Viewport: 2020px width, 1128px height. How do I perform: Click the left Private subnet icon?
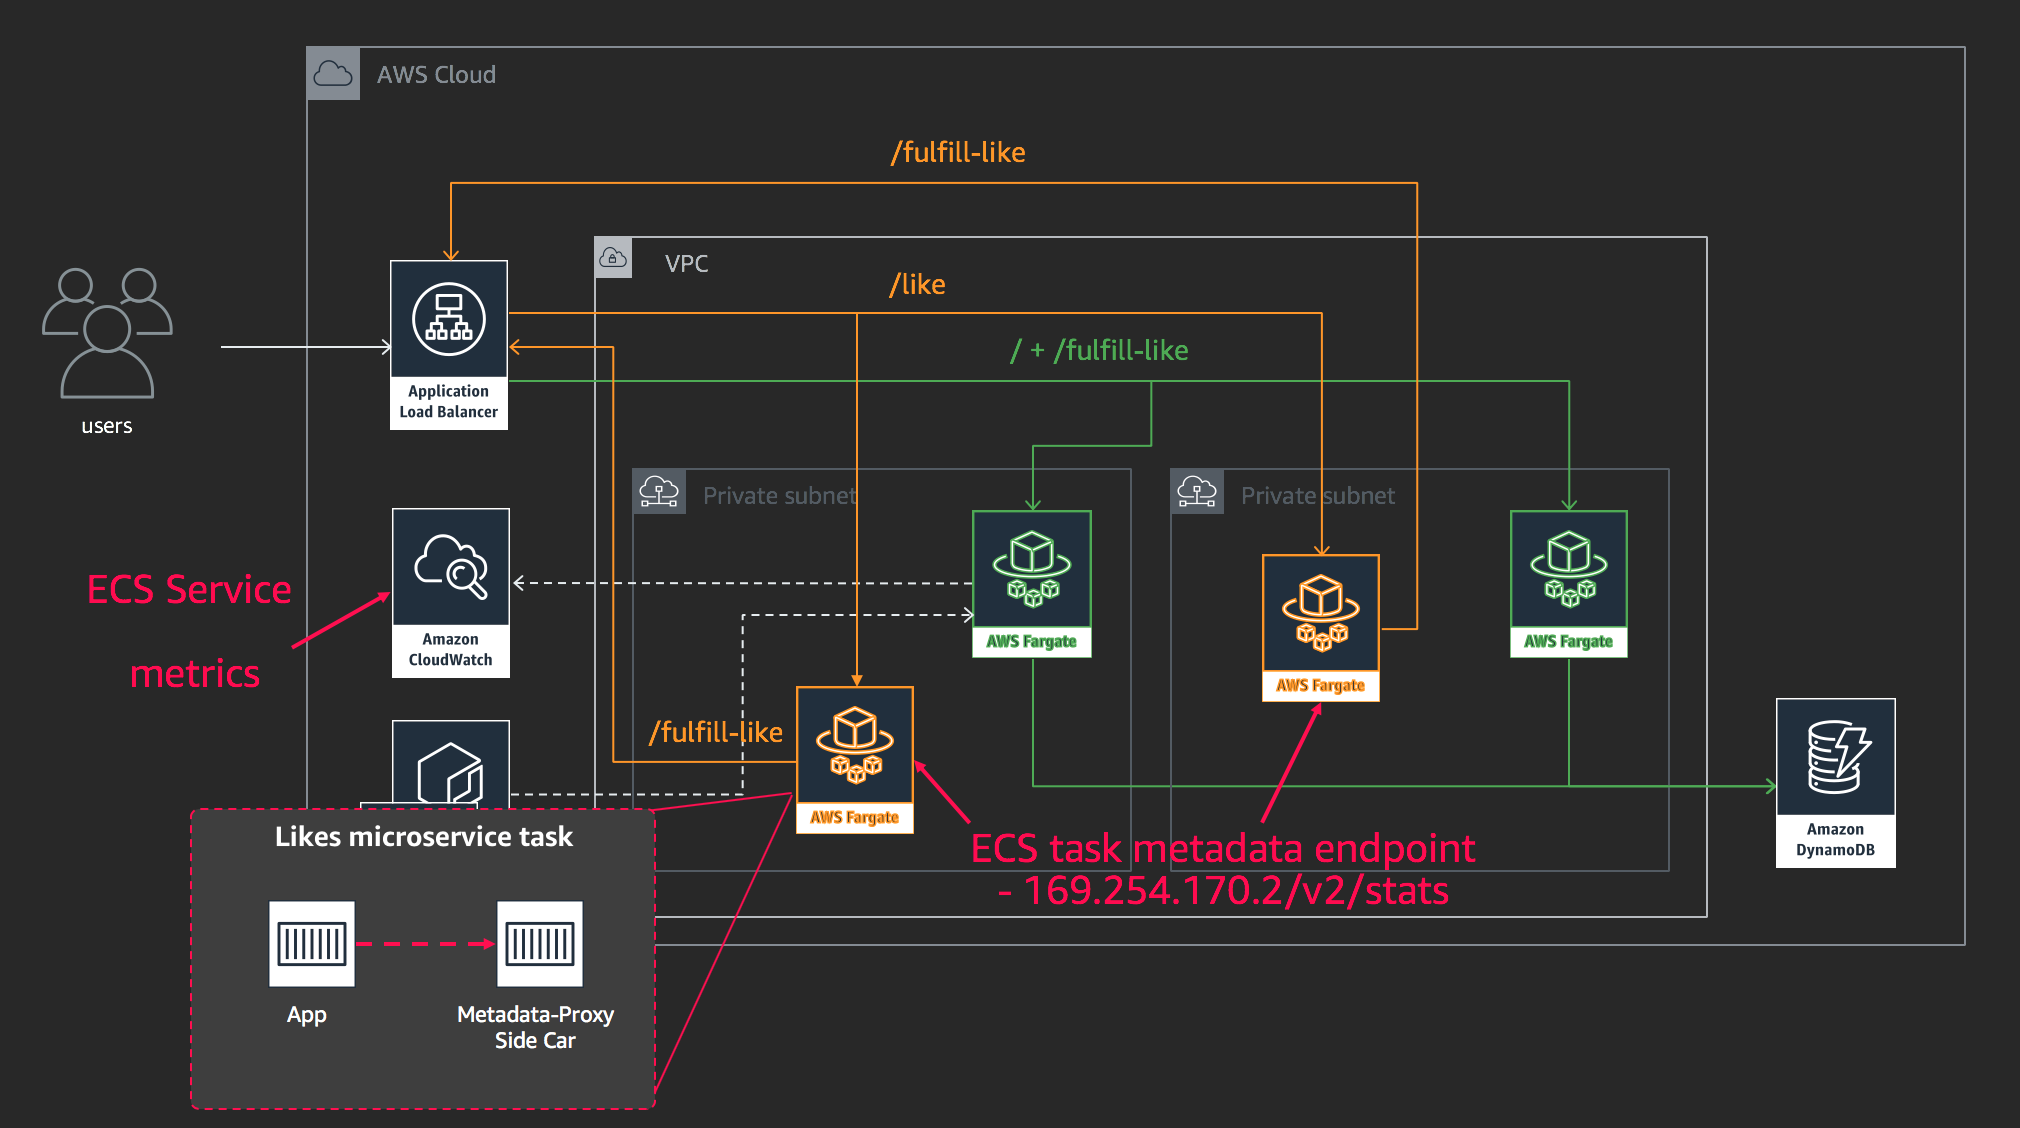point(659,492)
